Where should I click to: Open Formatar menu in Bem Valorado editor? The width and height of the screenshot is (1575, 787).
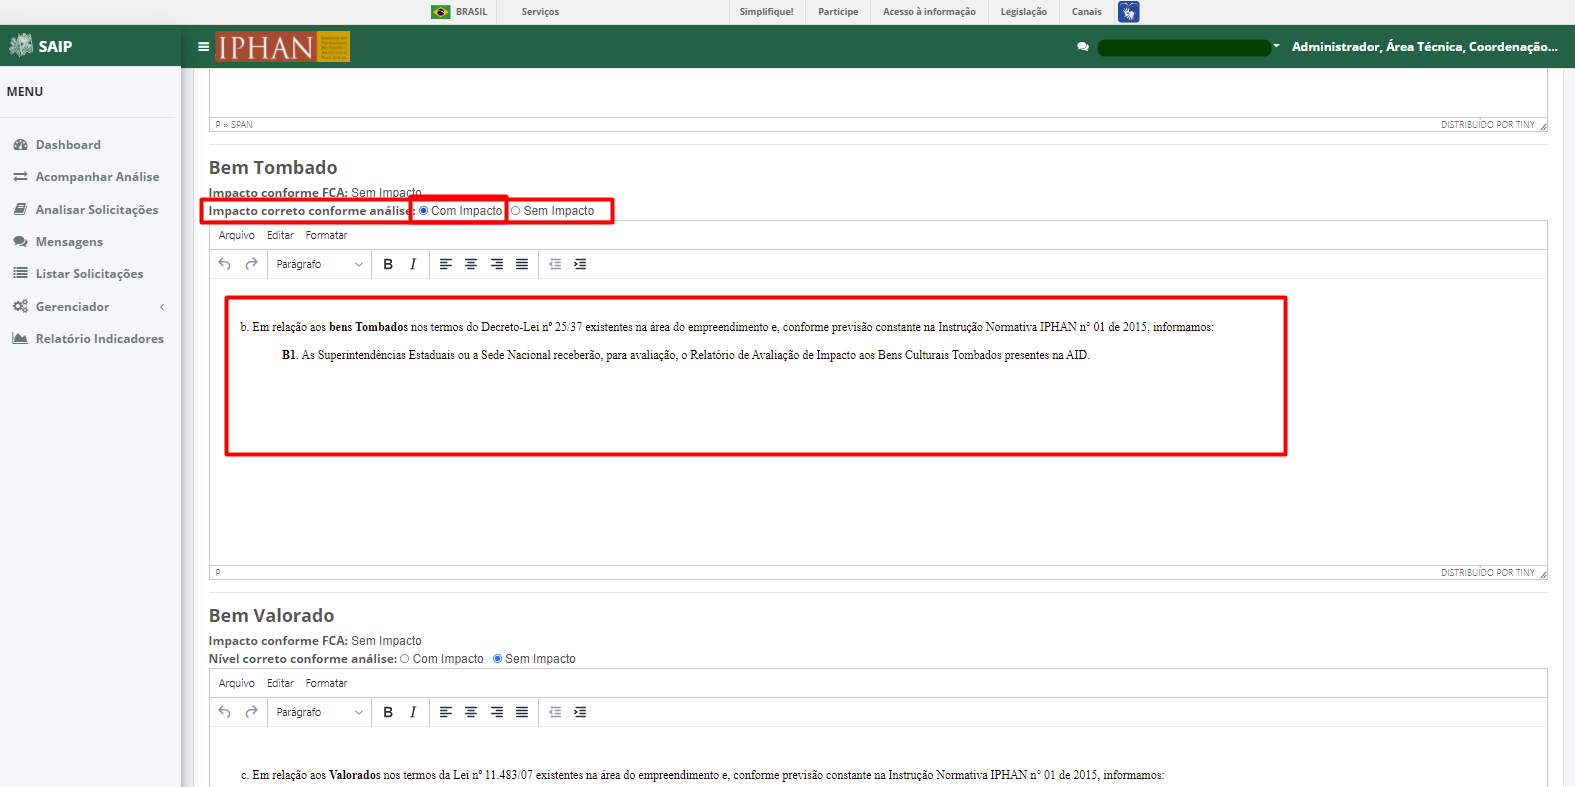[326, 683]
